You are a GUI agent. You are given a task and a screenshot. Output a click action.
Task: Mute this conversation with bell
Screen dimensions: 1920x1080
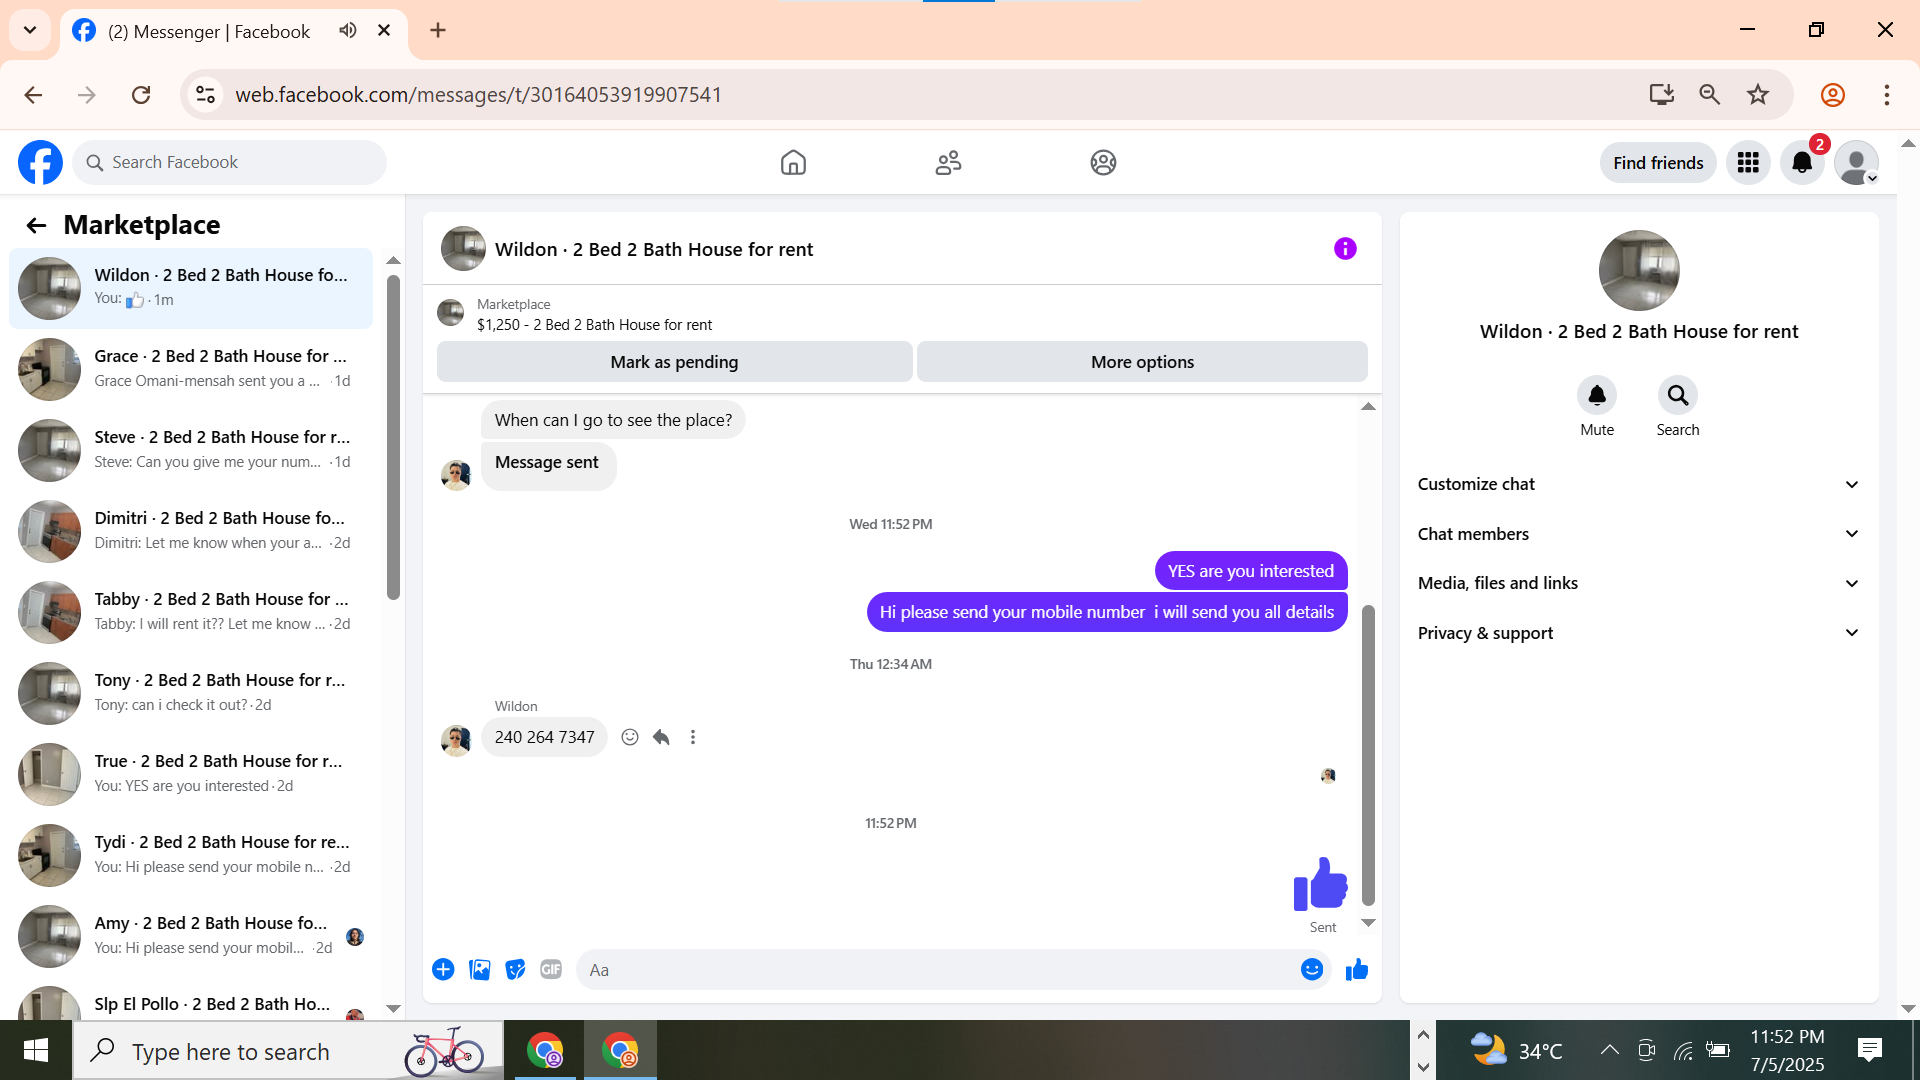(x=1597, y=396)
